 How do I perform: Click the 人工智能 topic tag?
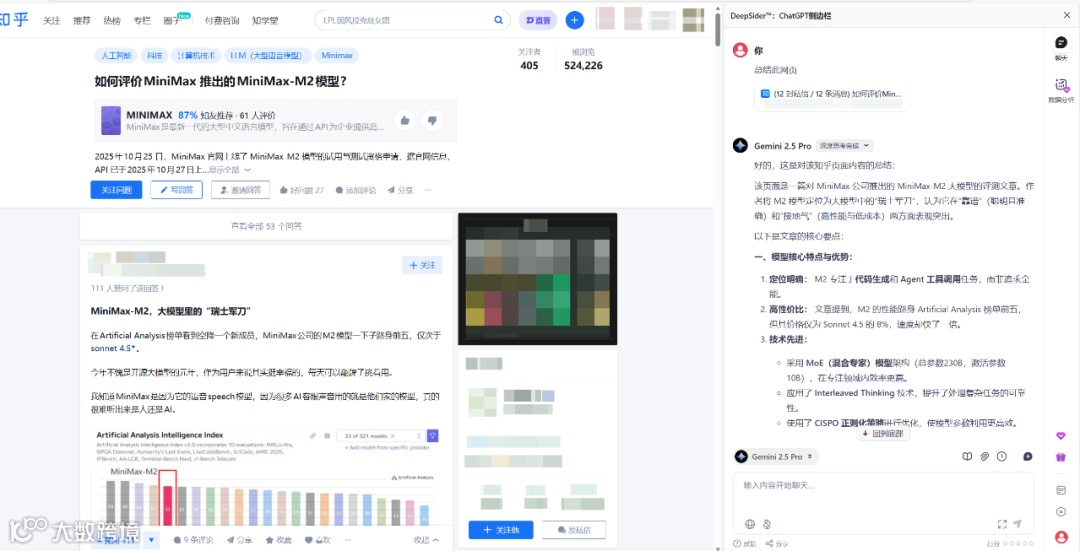(x=115, y=56)
